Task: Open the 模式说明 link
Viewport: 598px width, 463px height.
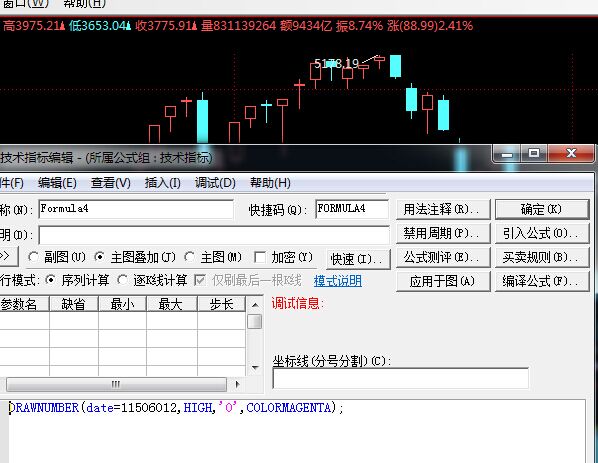Action: pos(338,281)
